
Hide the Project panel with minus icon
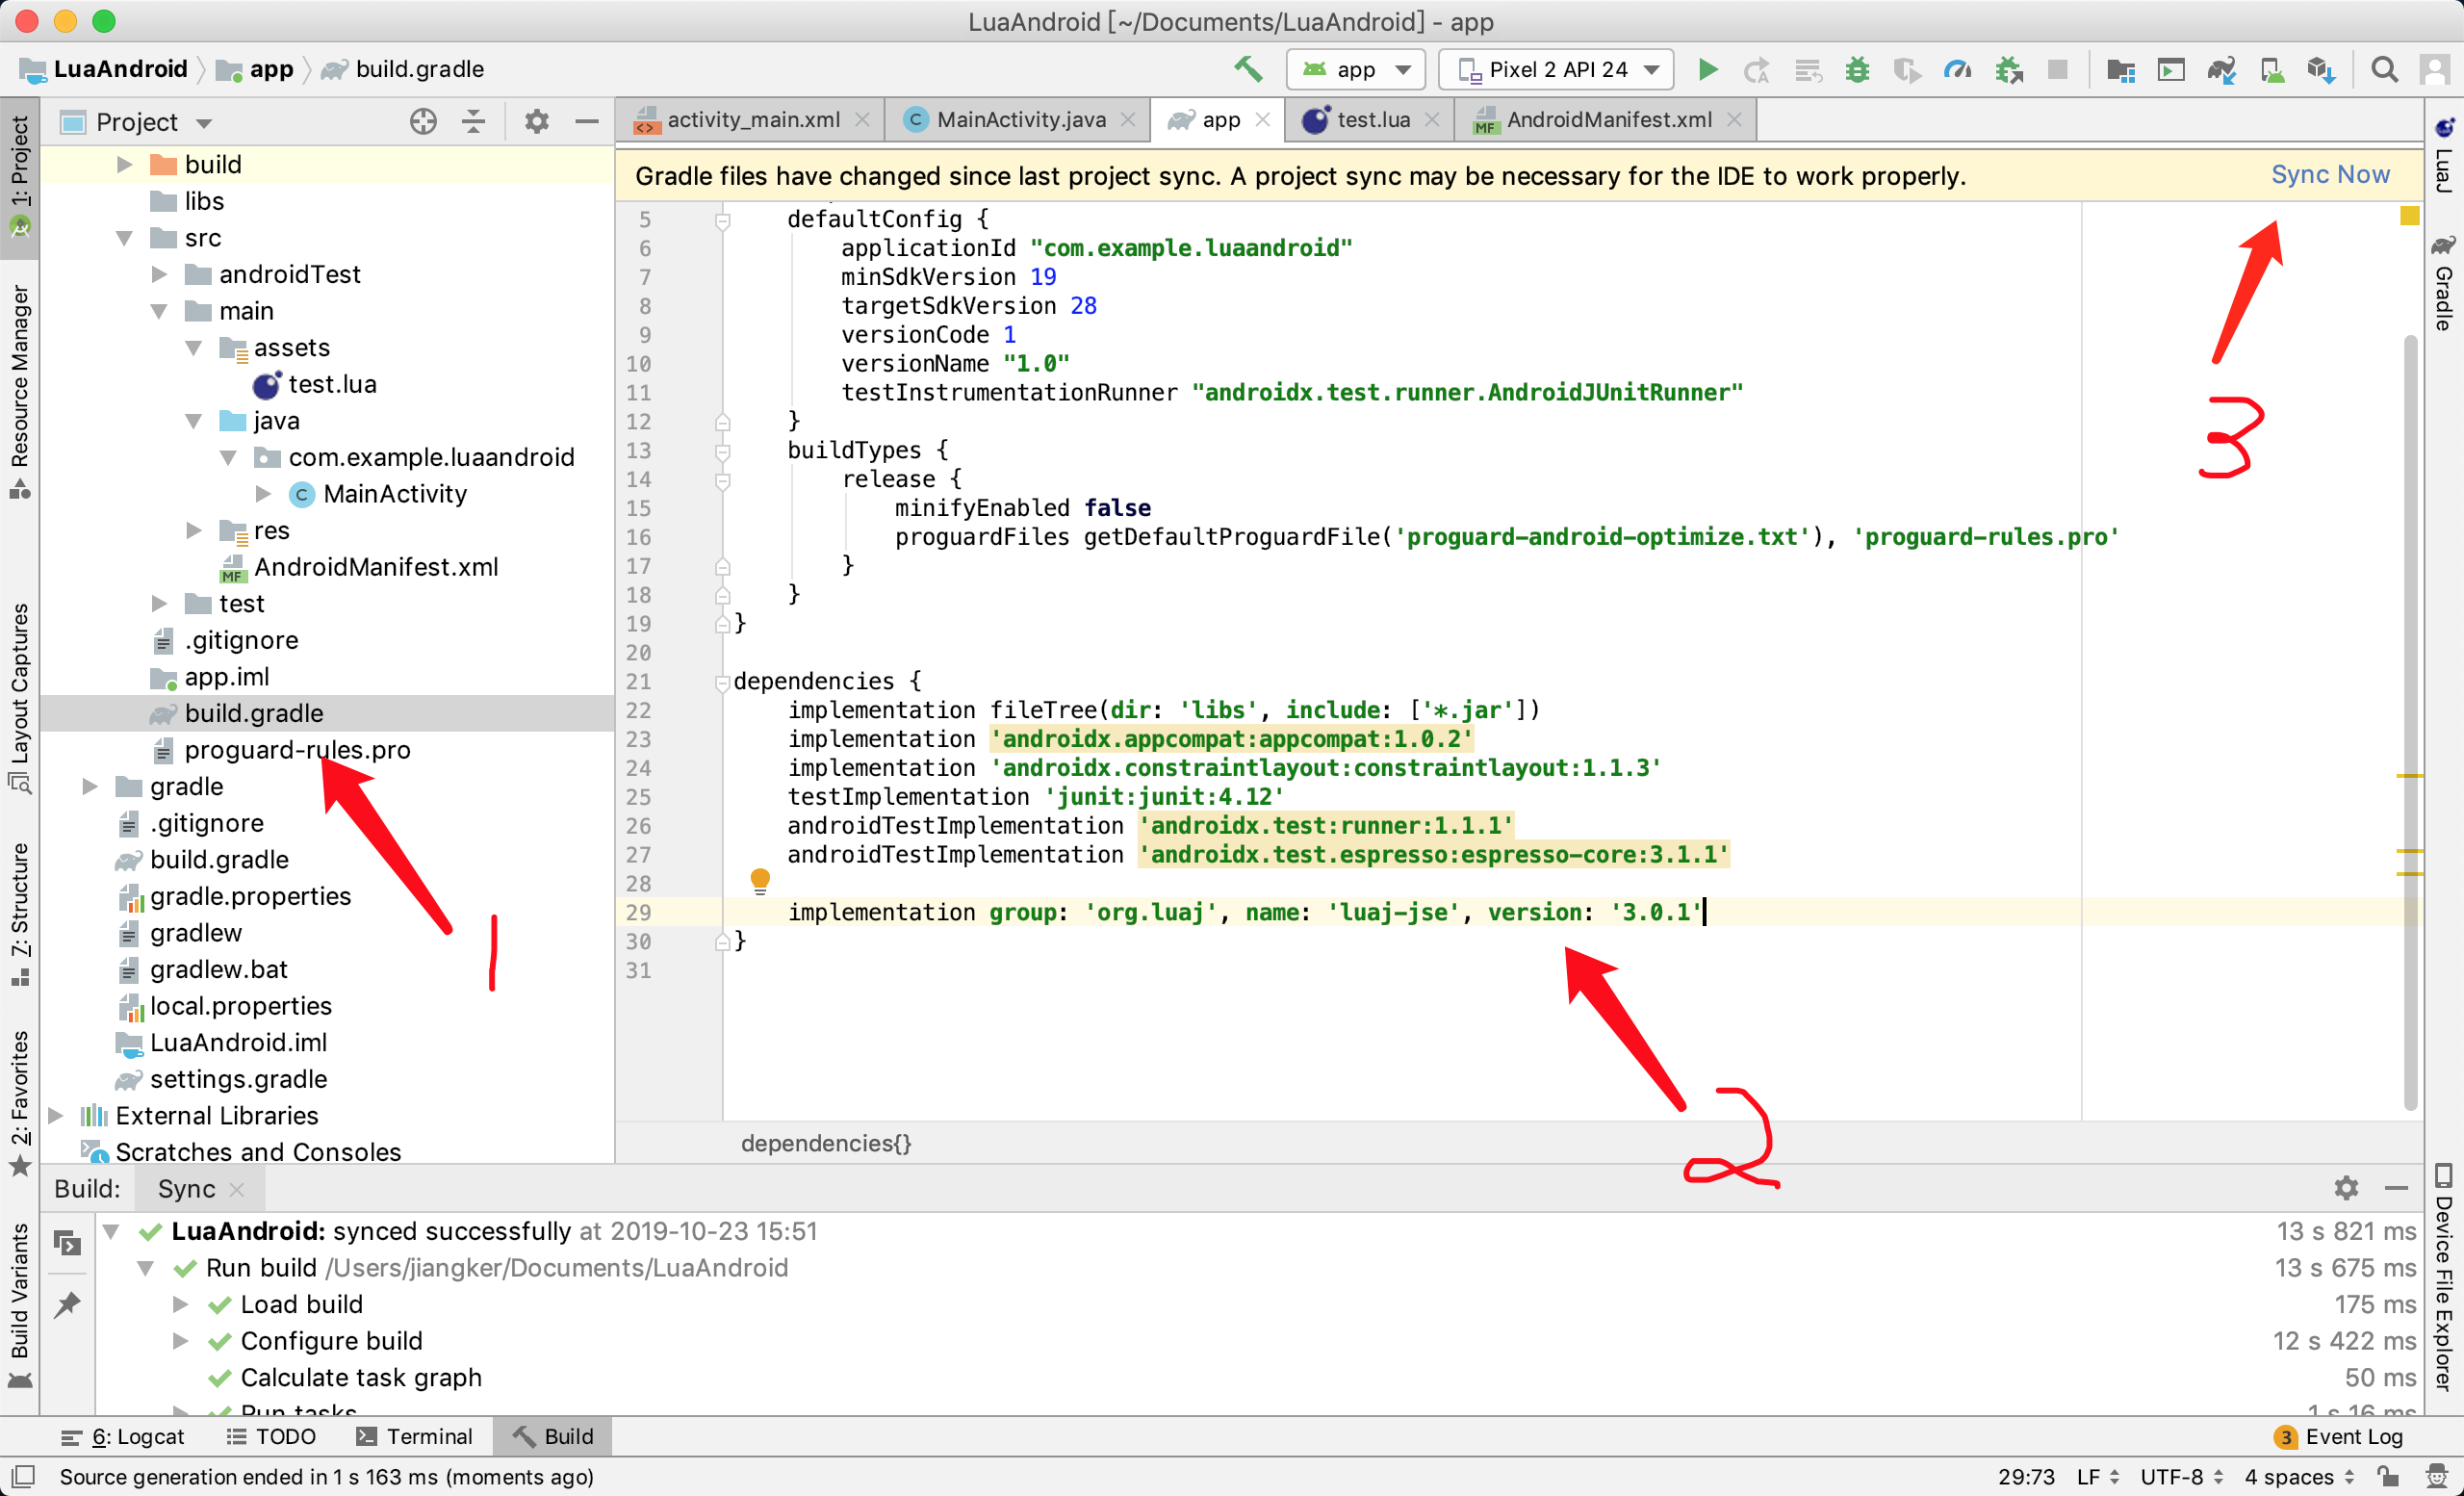pos(587,122)
